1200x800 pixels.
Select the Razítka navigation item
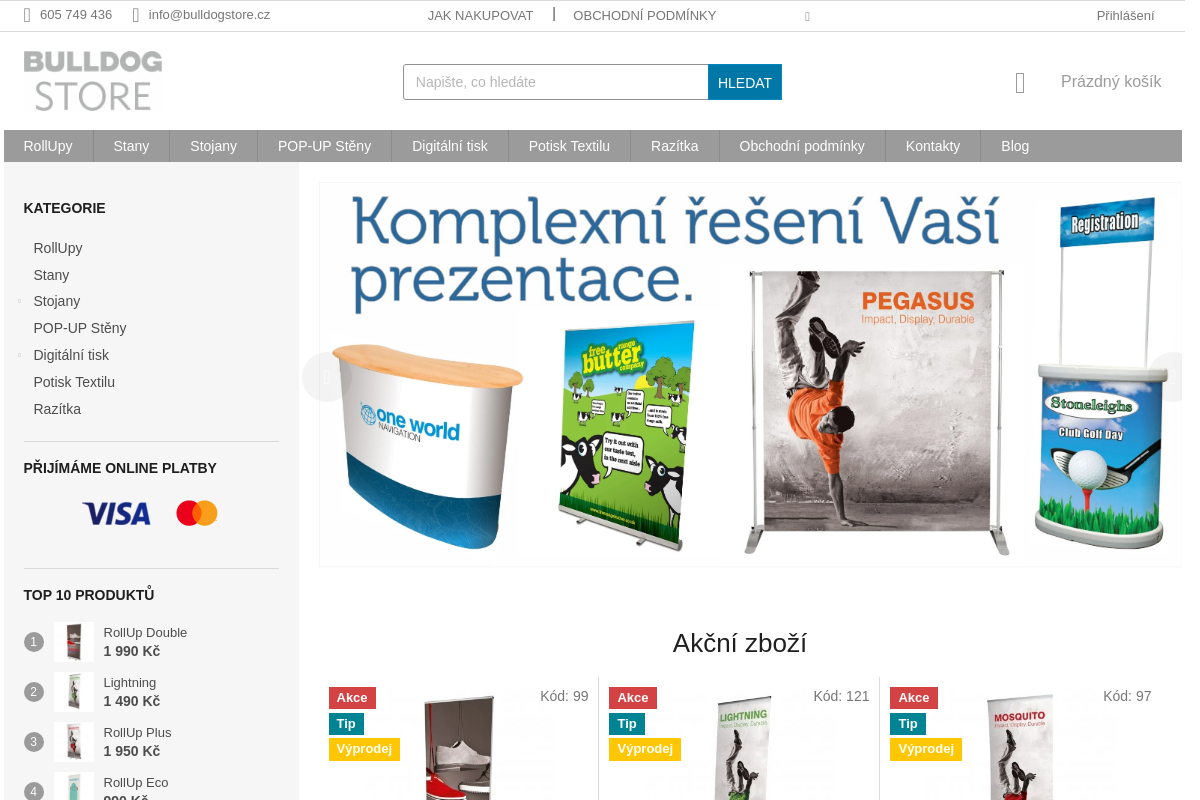click(674, 146)
